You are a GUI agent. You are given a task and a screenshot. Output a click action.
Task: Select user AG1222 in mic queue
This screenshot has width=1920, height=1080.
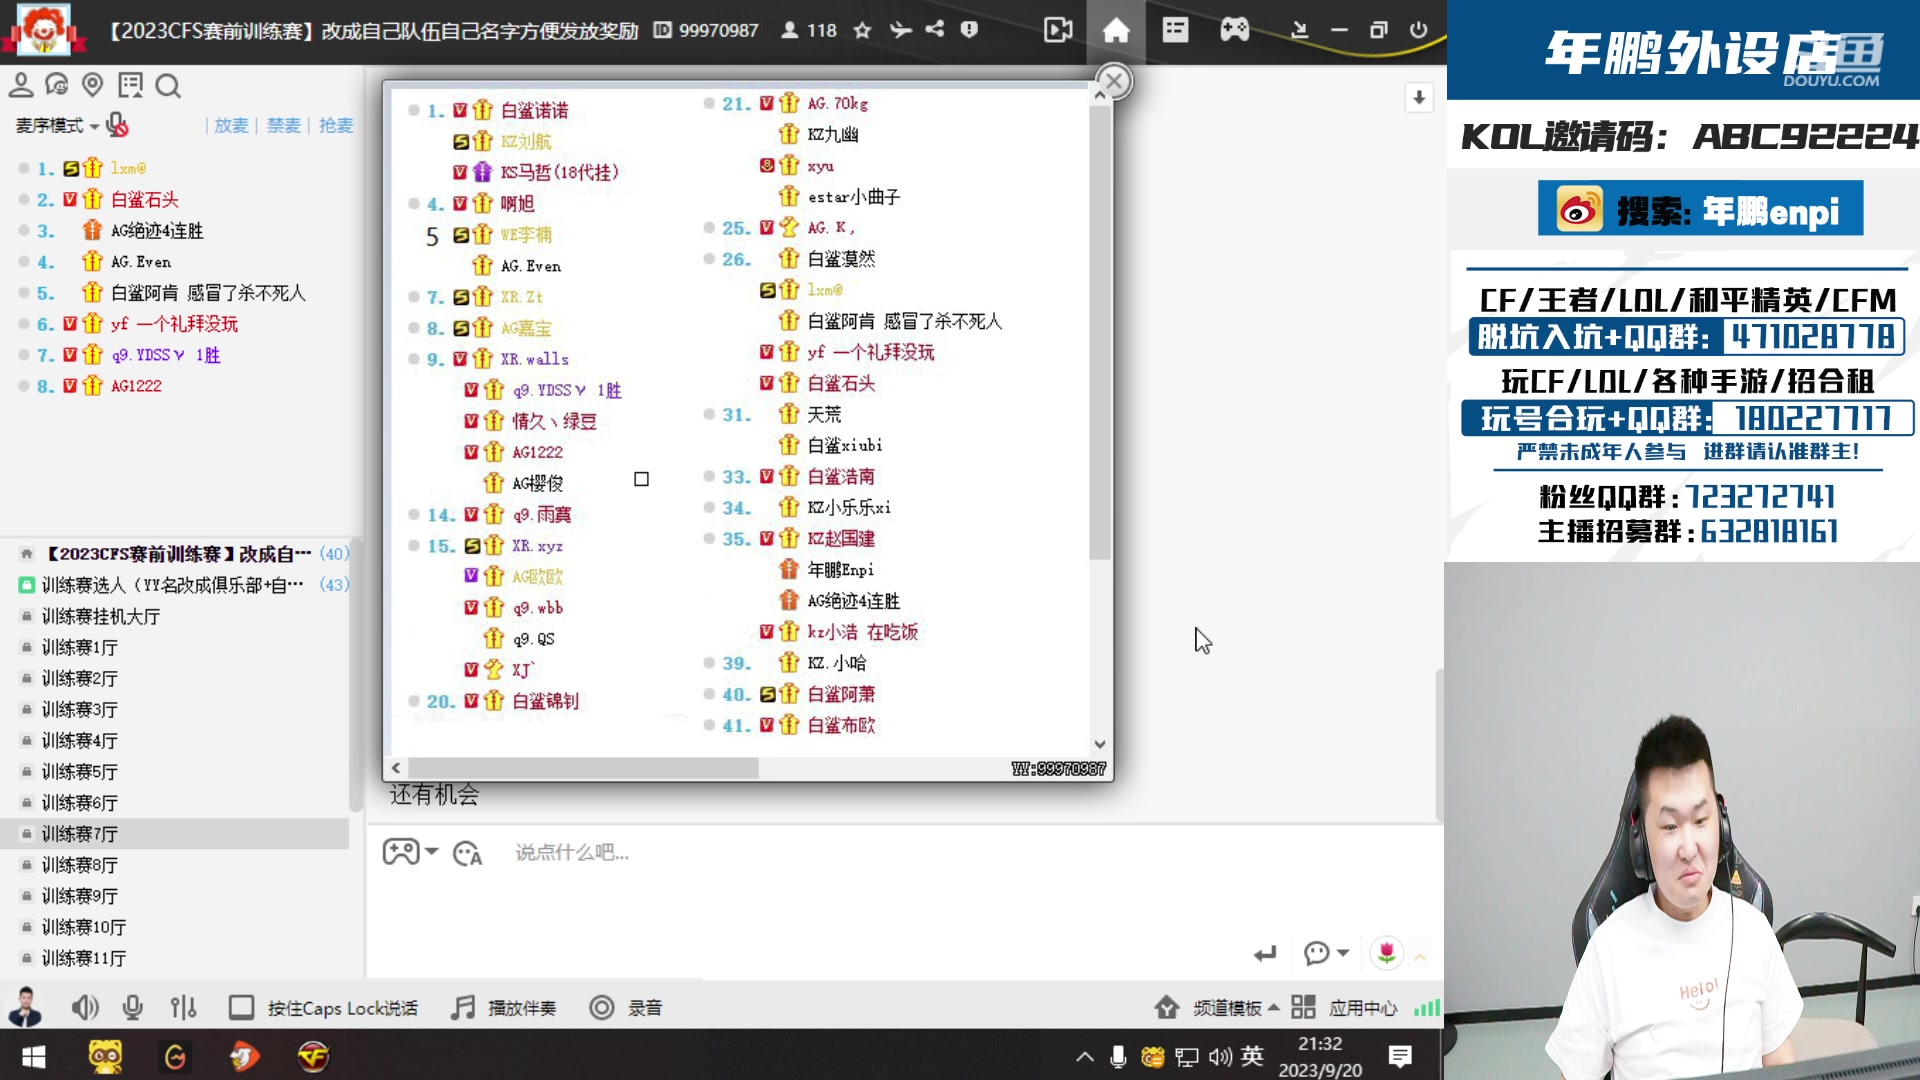point(136,386)
